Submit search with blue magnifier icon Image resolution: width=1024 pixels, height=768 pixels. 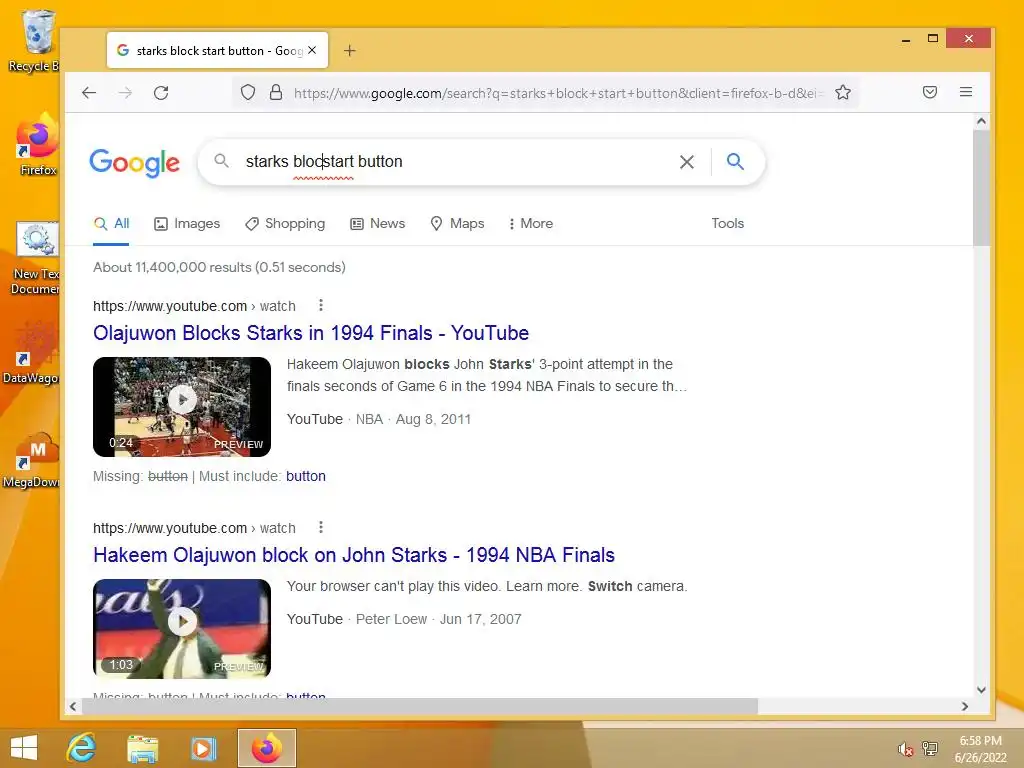[x=735, y=161]
